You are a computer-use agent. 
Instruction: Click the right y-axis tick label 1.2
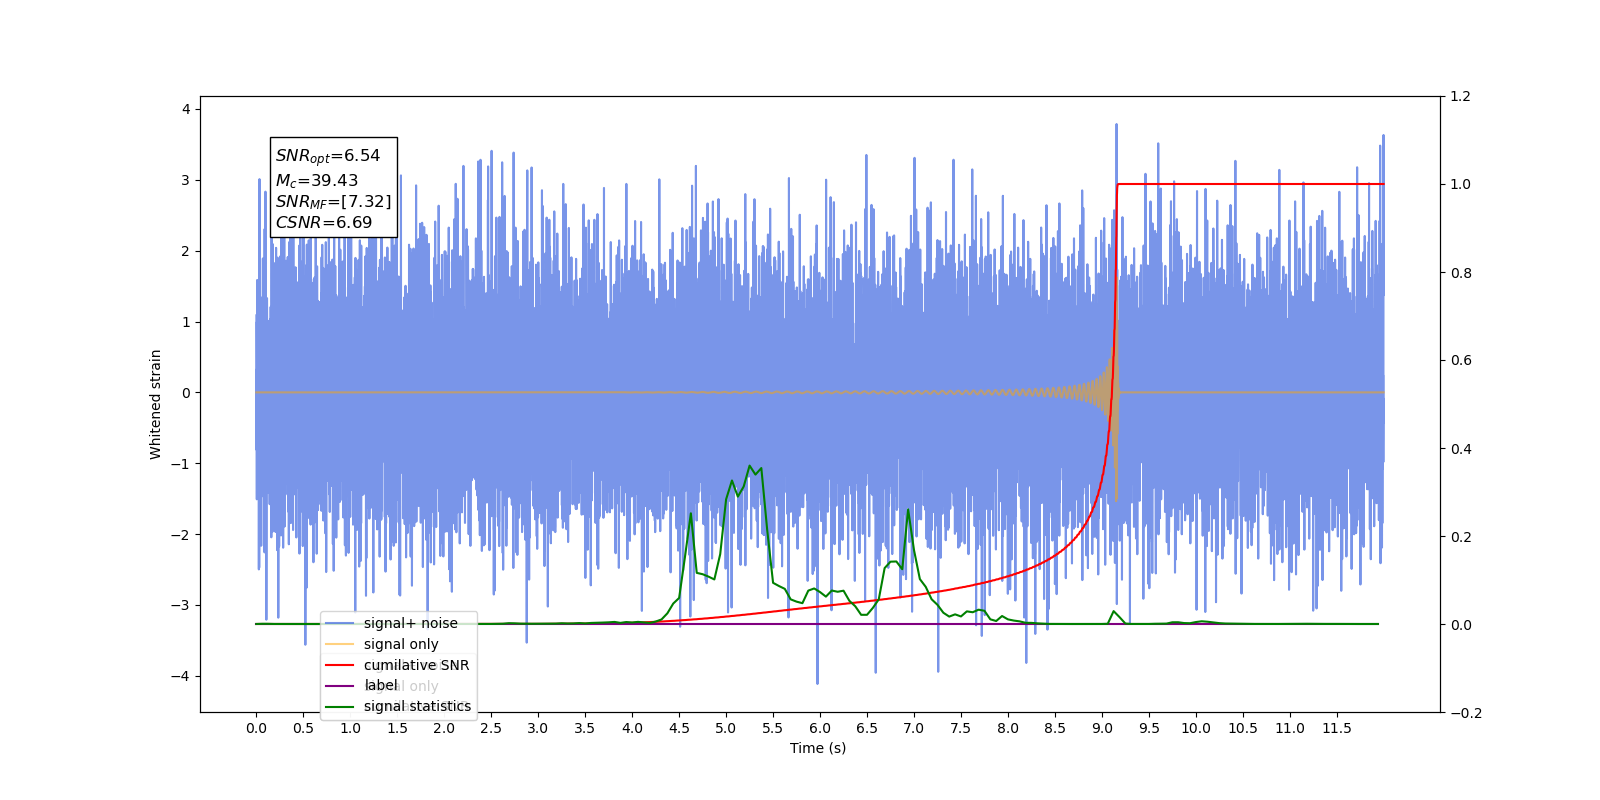(1461, 96)
